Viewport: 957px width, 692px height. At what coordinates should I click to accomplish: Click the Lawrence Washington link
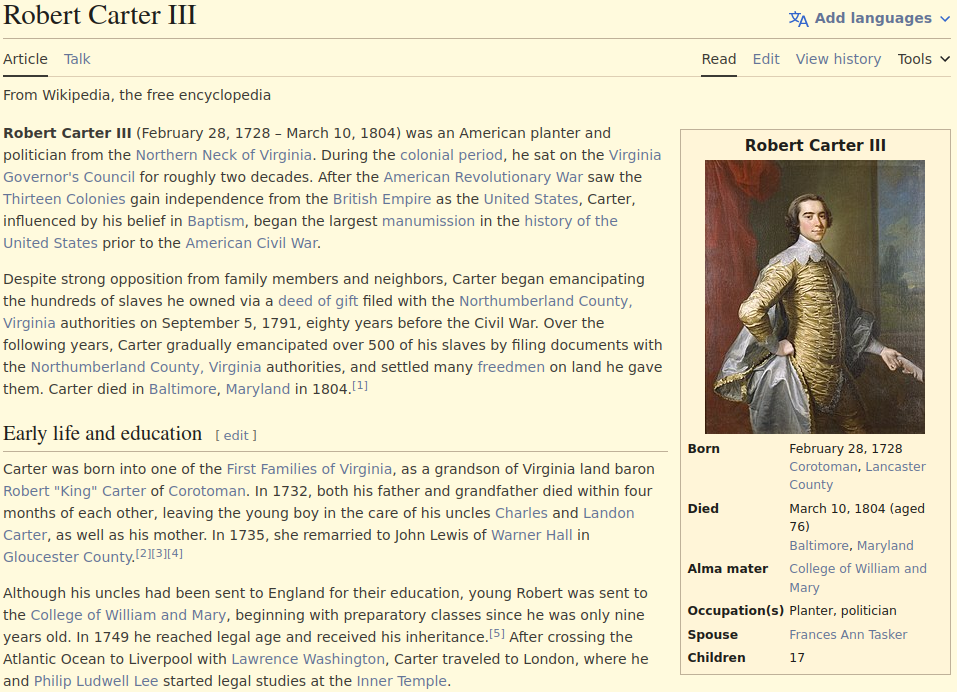click(x=308, y=659)
